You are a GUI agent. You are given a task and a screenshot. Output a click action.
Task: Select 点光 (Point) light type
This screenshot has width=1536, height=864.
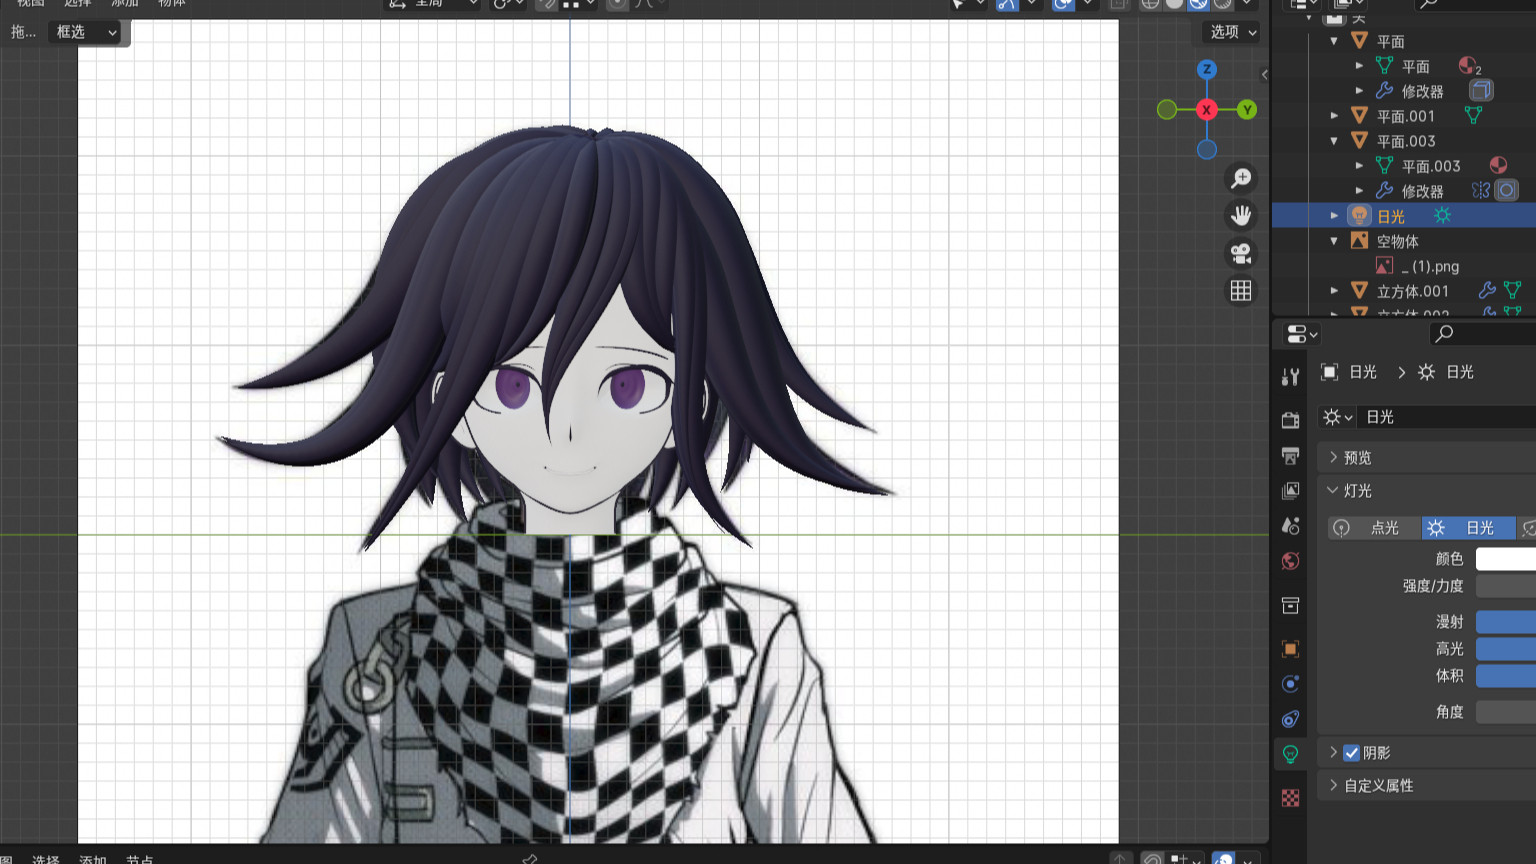(1374, 528)
